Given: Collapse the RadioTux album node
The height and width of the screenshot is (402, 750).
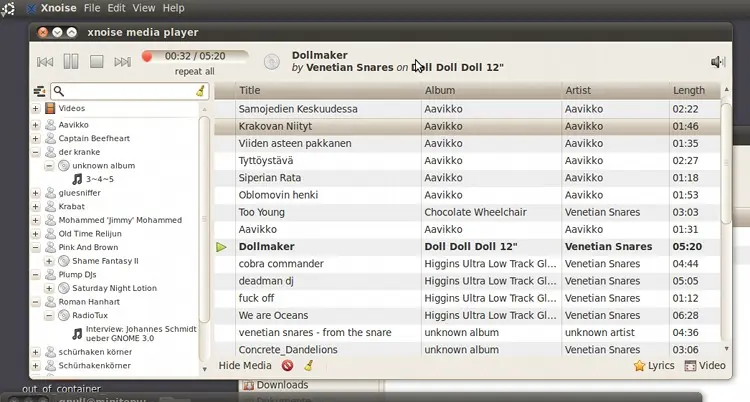Looking at the screenshot, I should pyautogui.click(x=49, y=315).
